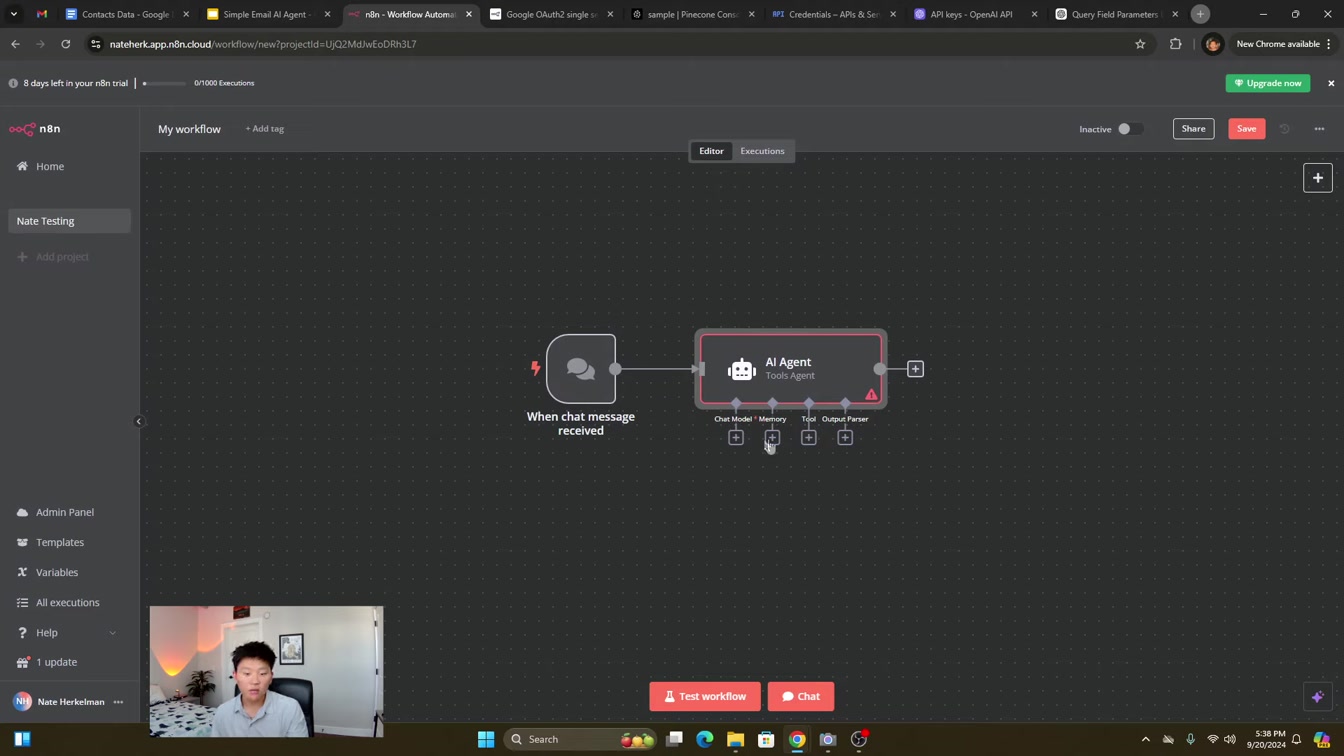The width and height of the screenshot is (1344, 756).
Task: Click the address bar URL
Action: click(263, 44)
